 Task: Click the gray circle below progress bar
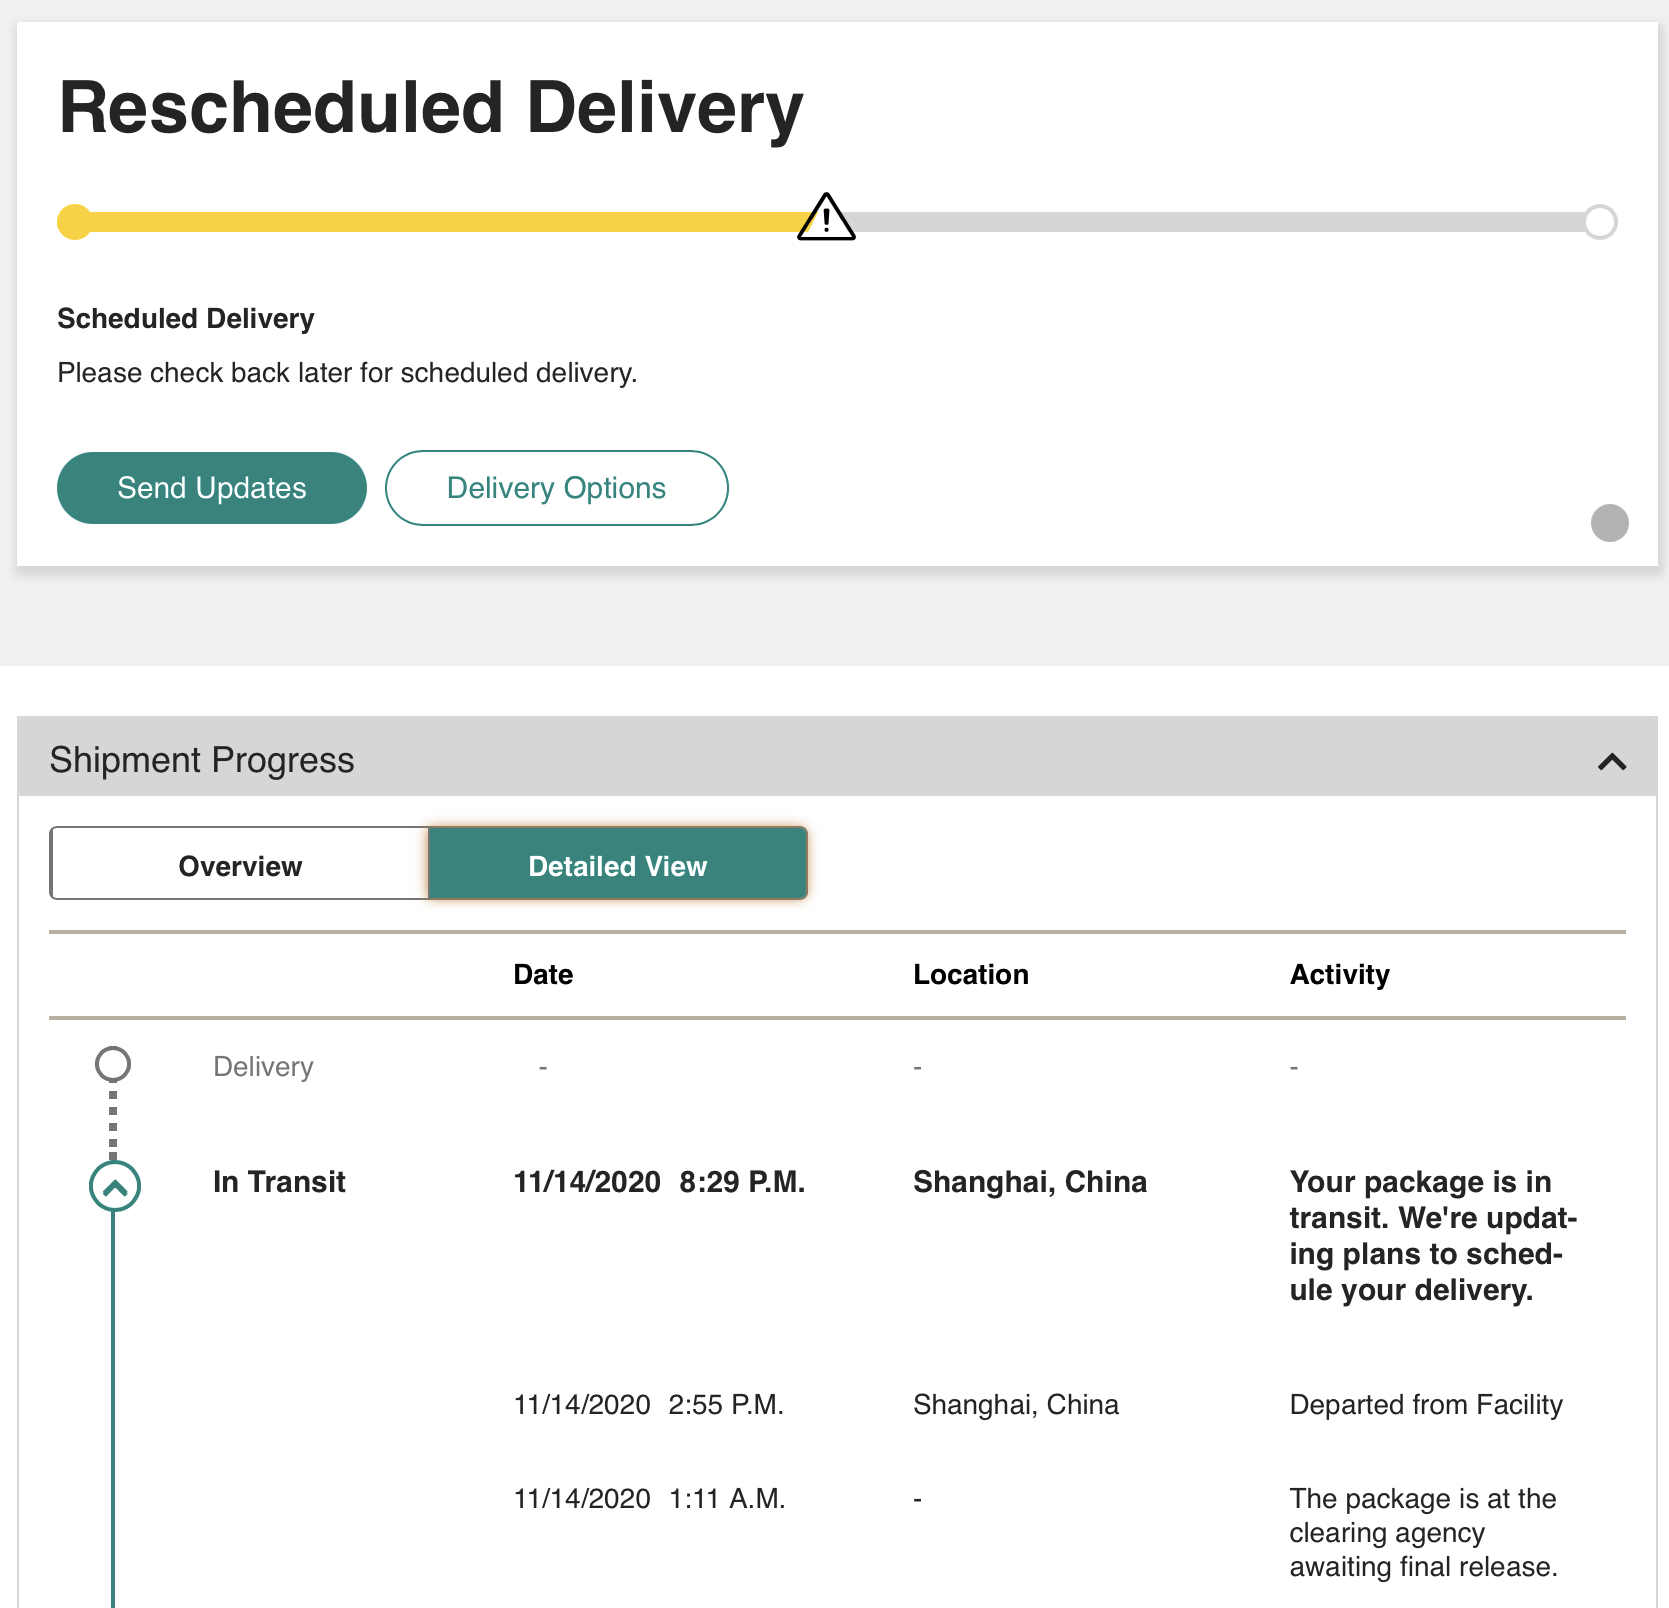(x=1610, y=522)
